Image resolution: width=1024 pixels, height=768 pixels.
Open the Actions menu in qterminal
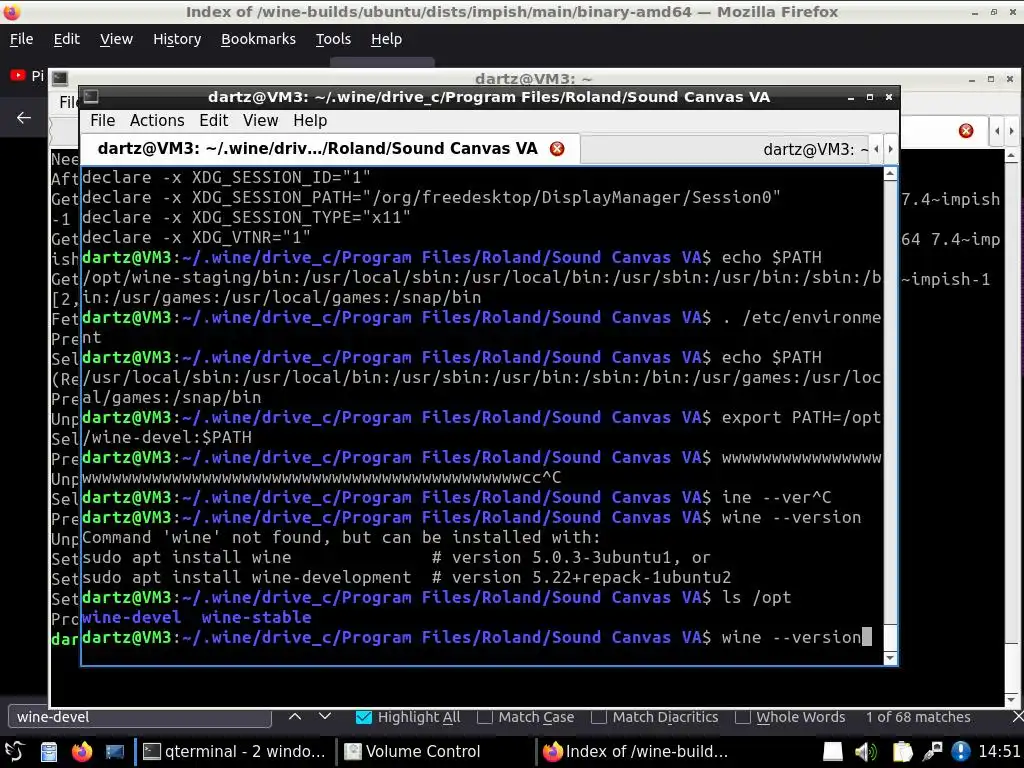click(x=157, y=121)
